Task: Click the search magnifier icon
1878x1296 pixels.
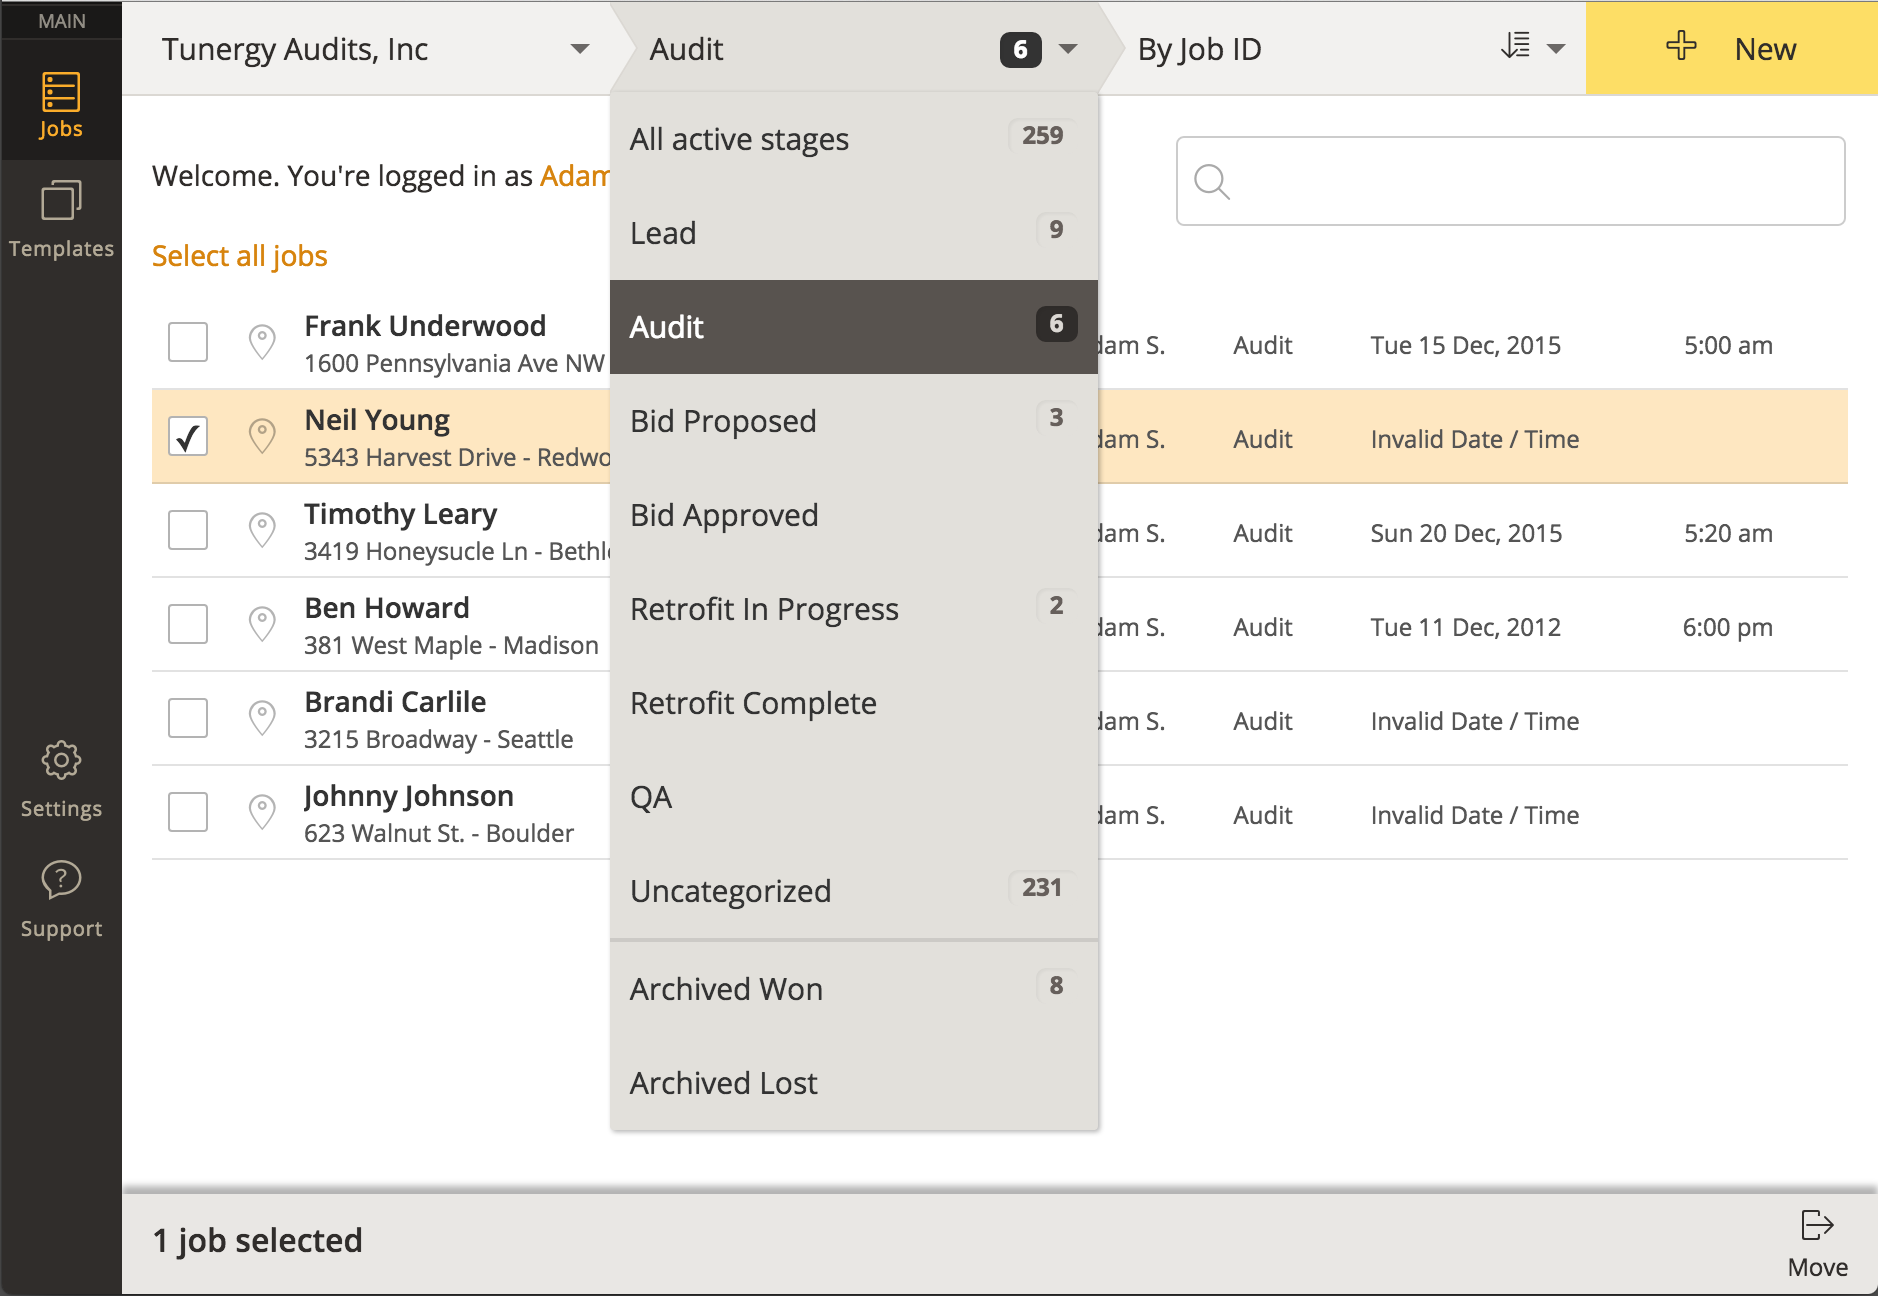Action: point(1212,182)
